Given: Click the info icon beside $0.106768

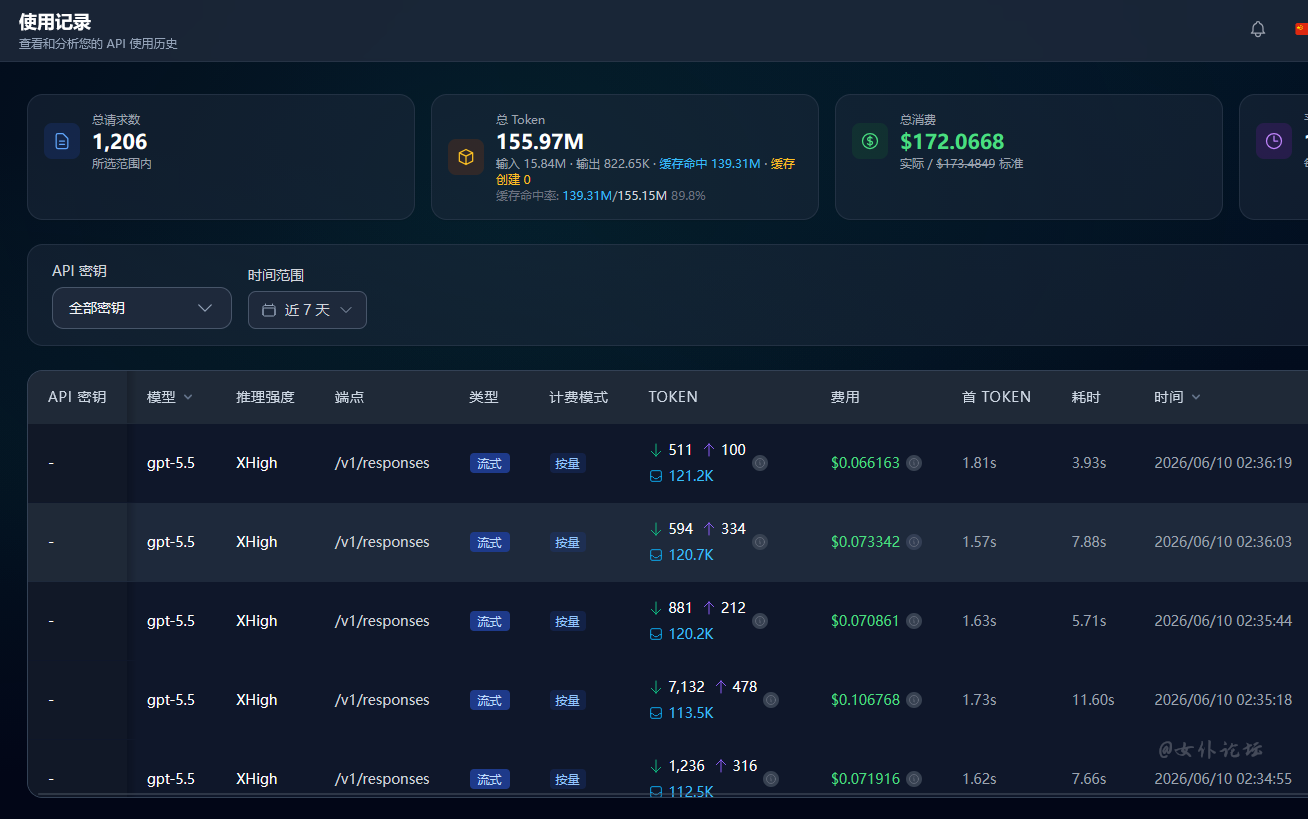Looking at the screenshot, I should [x=914, y=700].
